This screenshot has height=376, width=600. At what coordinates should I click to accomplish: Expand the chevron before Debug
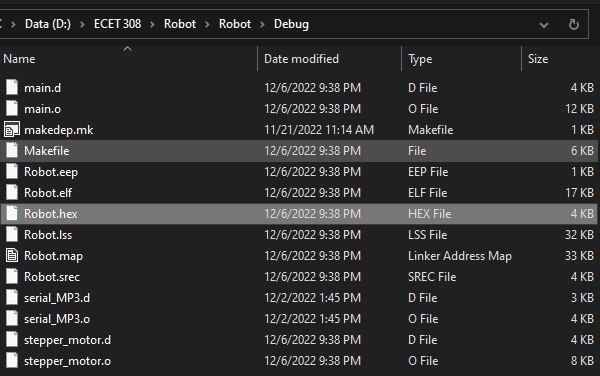click(262, 24)
